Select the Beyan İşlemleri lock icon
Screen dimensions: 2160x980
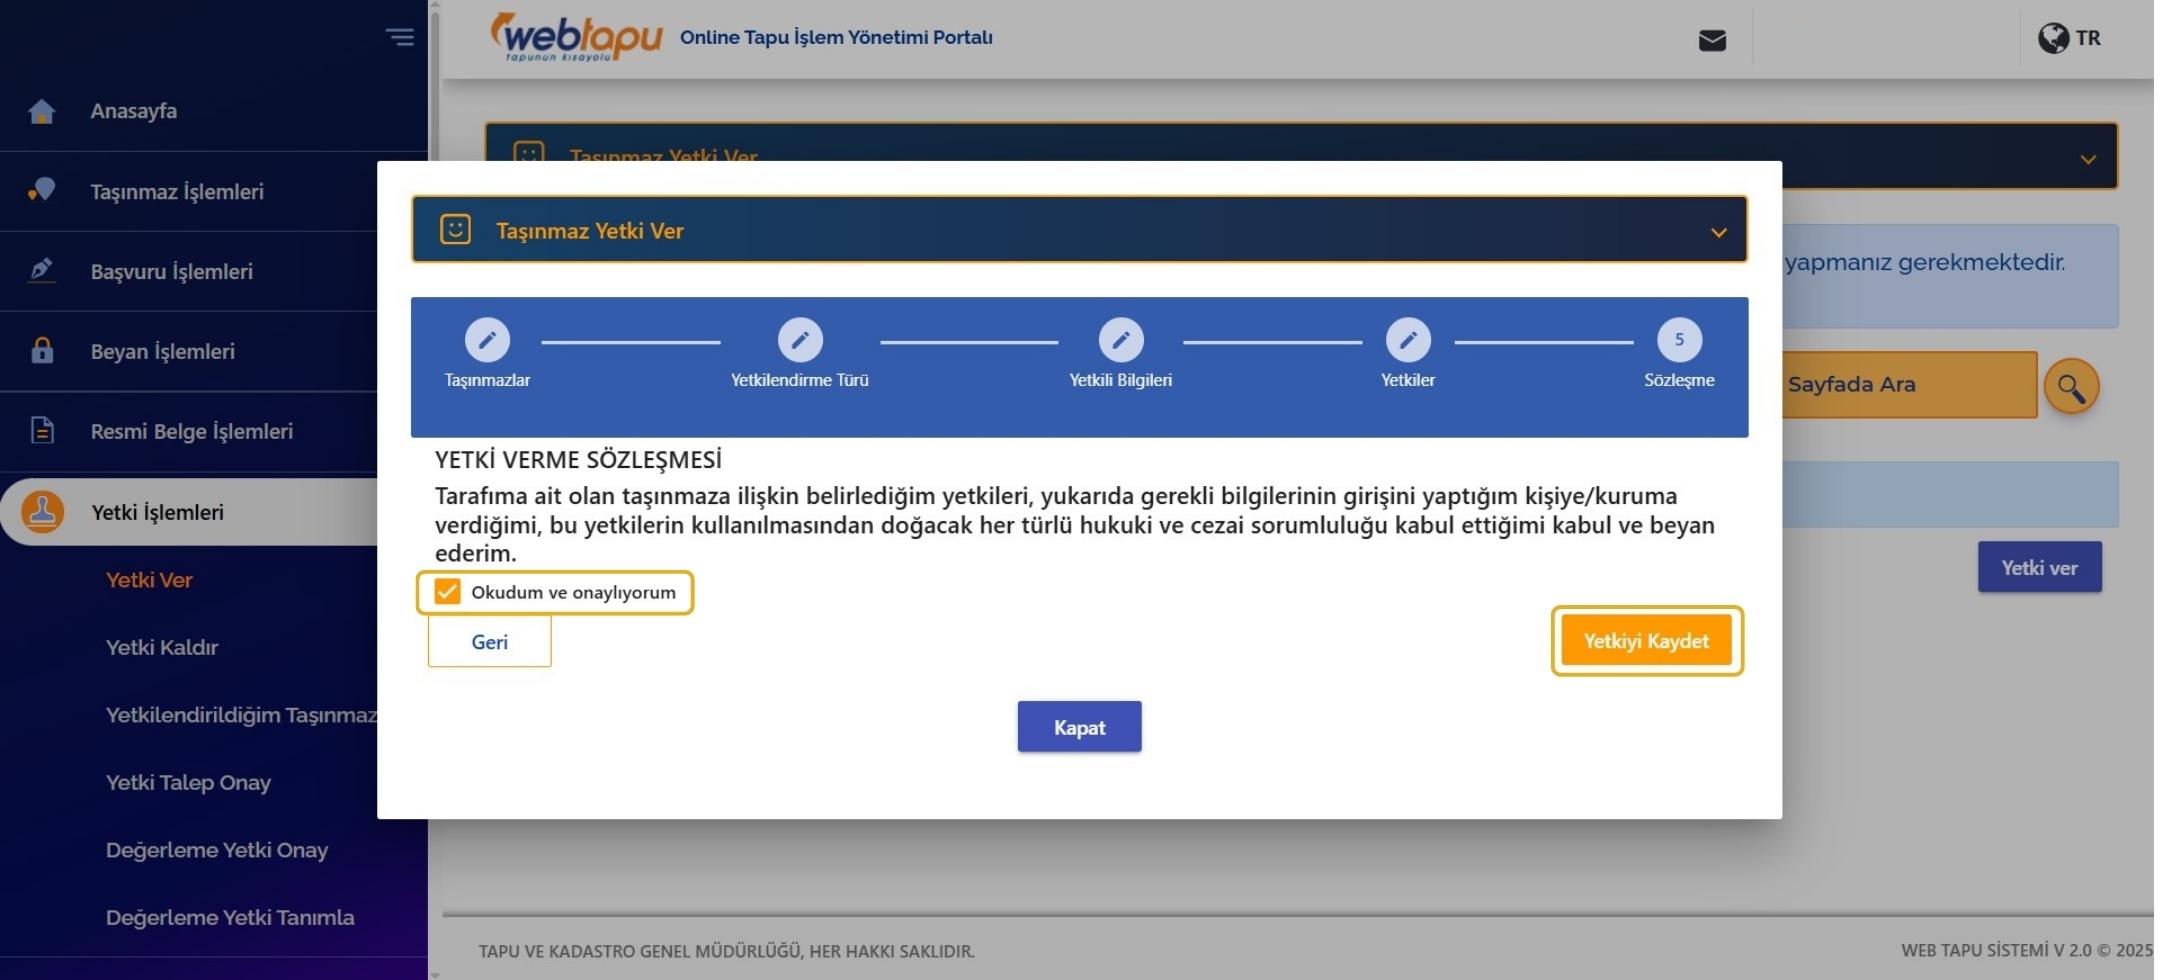[x=41, y=351]
